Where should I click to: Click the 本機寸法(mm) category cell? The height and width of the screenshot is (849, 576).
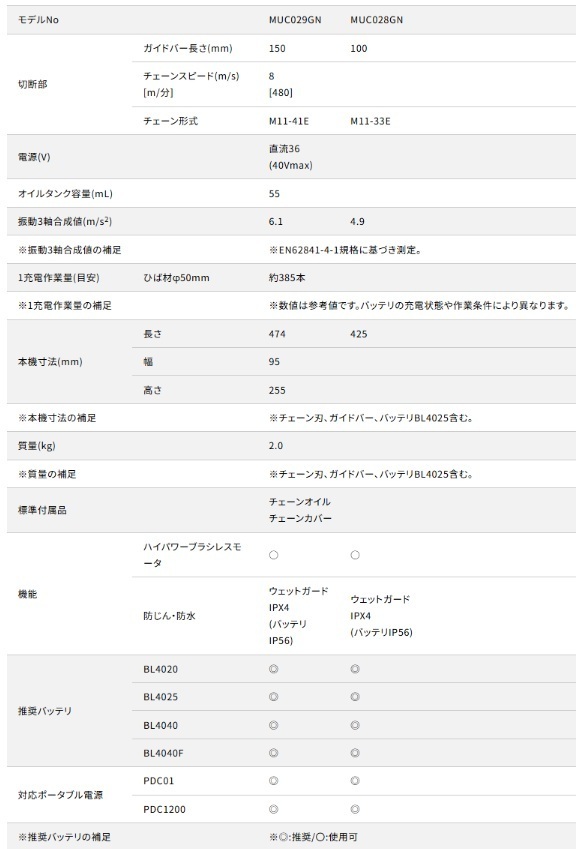(50, 362)
